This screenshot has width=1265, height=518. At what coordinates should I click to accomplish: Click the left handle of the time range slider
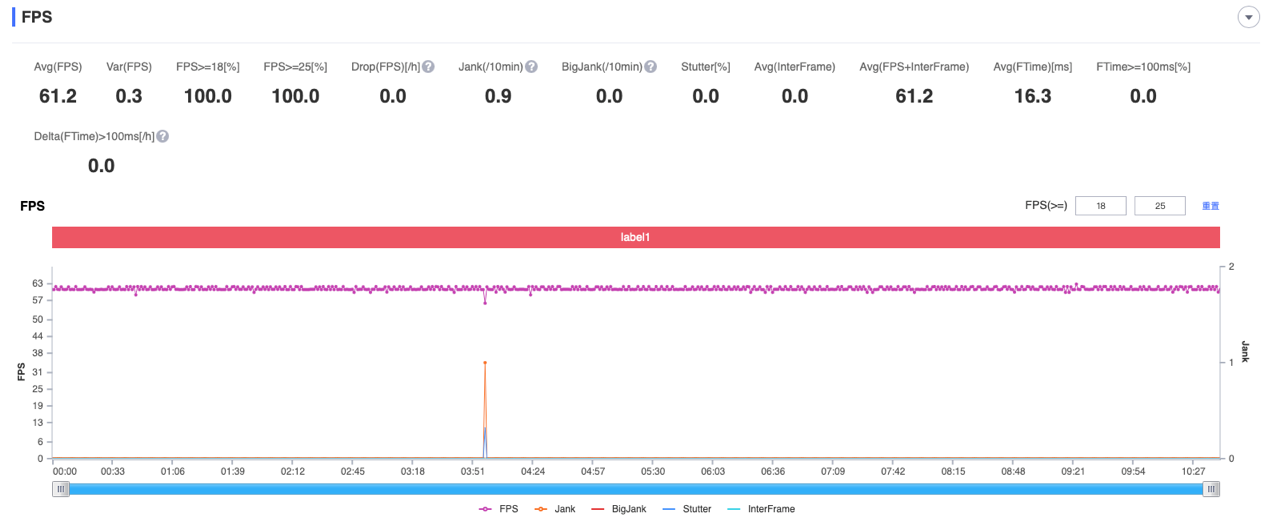(62, 489)
